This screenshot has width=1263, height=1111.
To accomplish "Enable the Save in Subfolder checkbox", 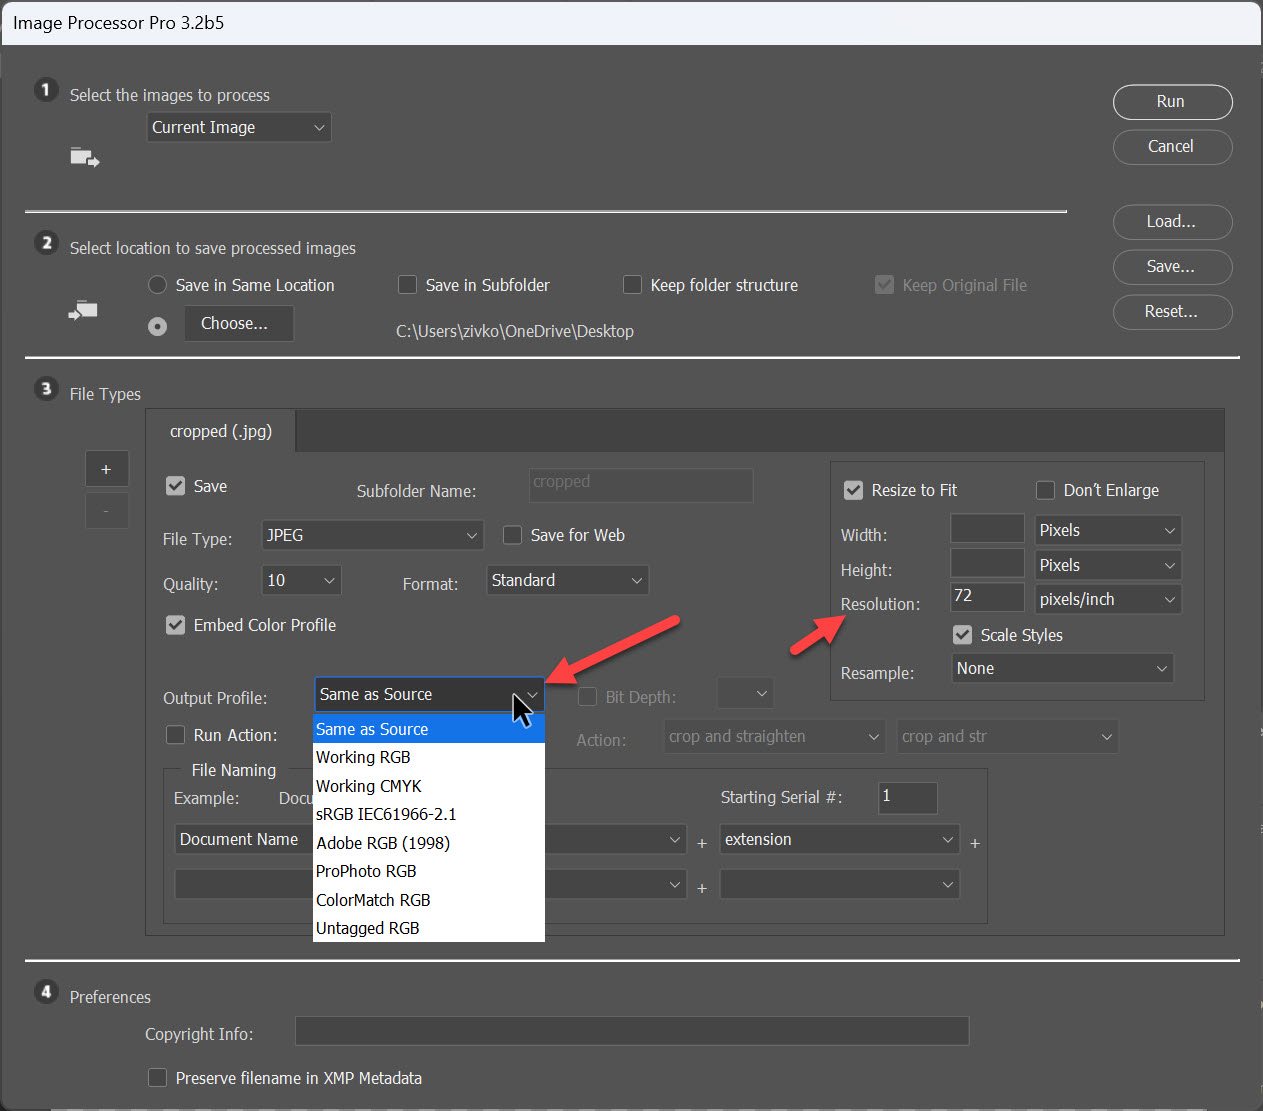I will click(407, 285).
